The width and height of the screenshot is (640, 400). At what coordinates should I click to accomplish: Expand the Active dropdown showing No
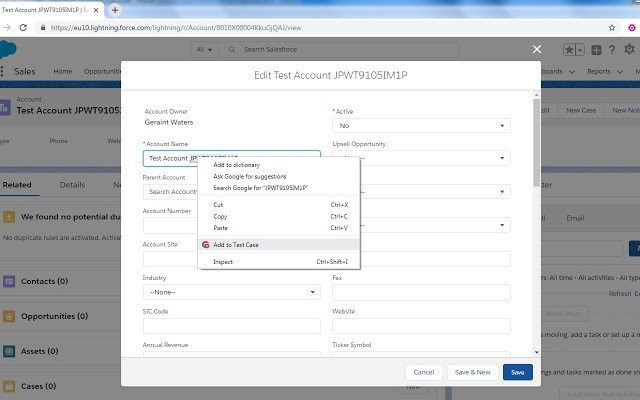pyautogui.click(x=421, y=126)
